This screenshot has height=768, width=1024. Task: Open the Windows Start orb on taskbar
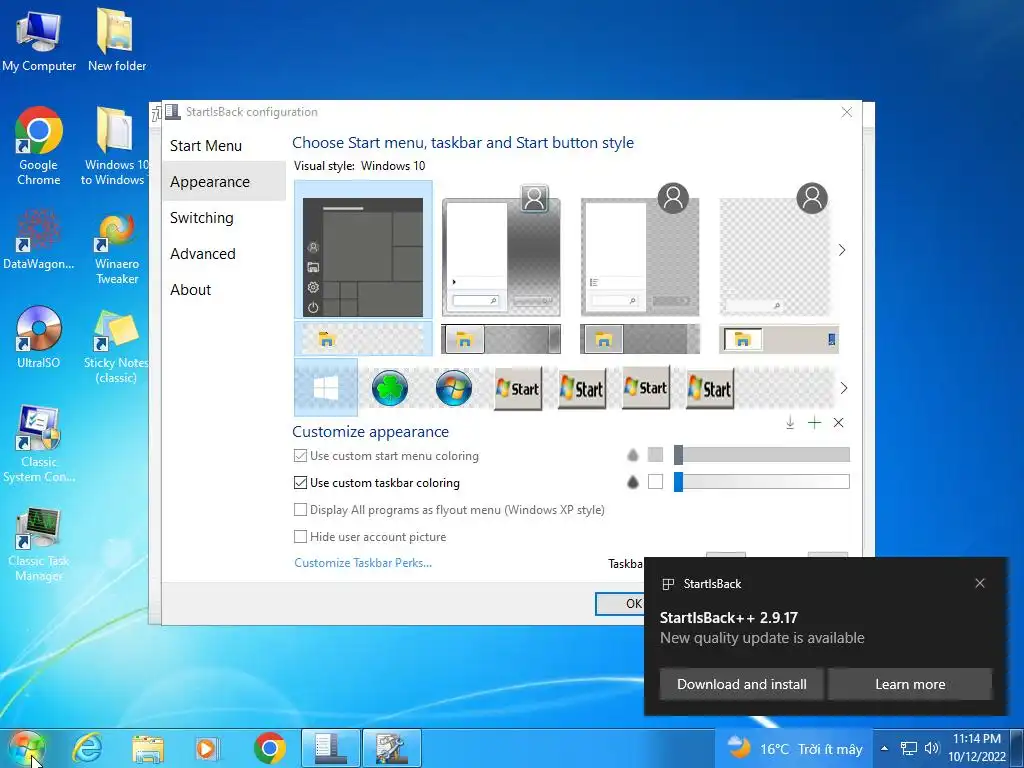[x=27, y=748]
